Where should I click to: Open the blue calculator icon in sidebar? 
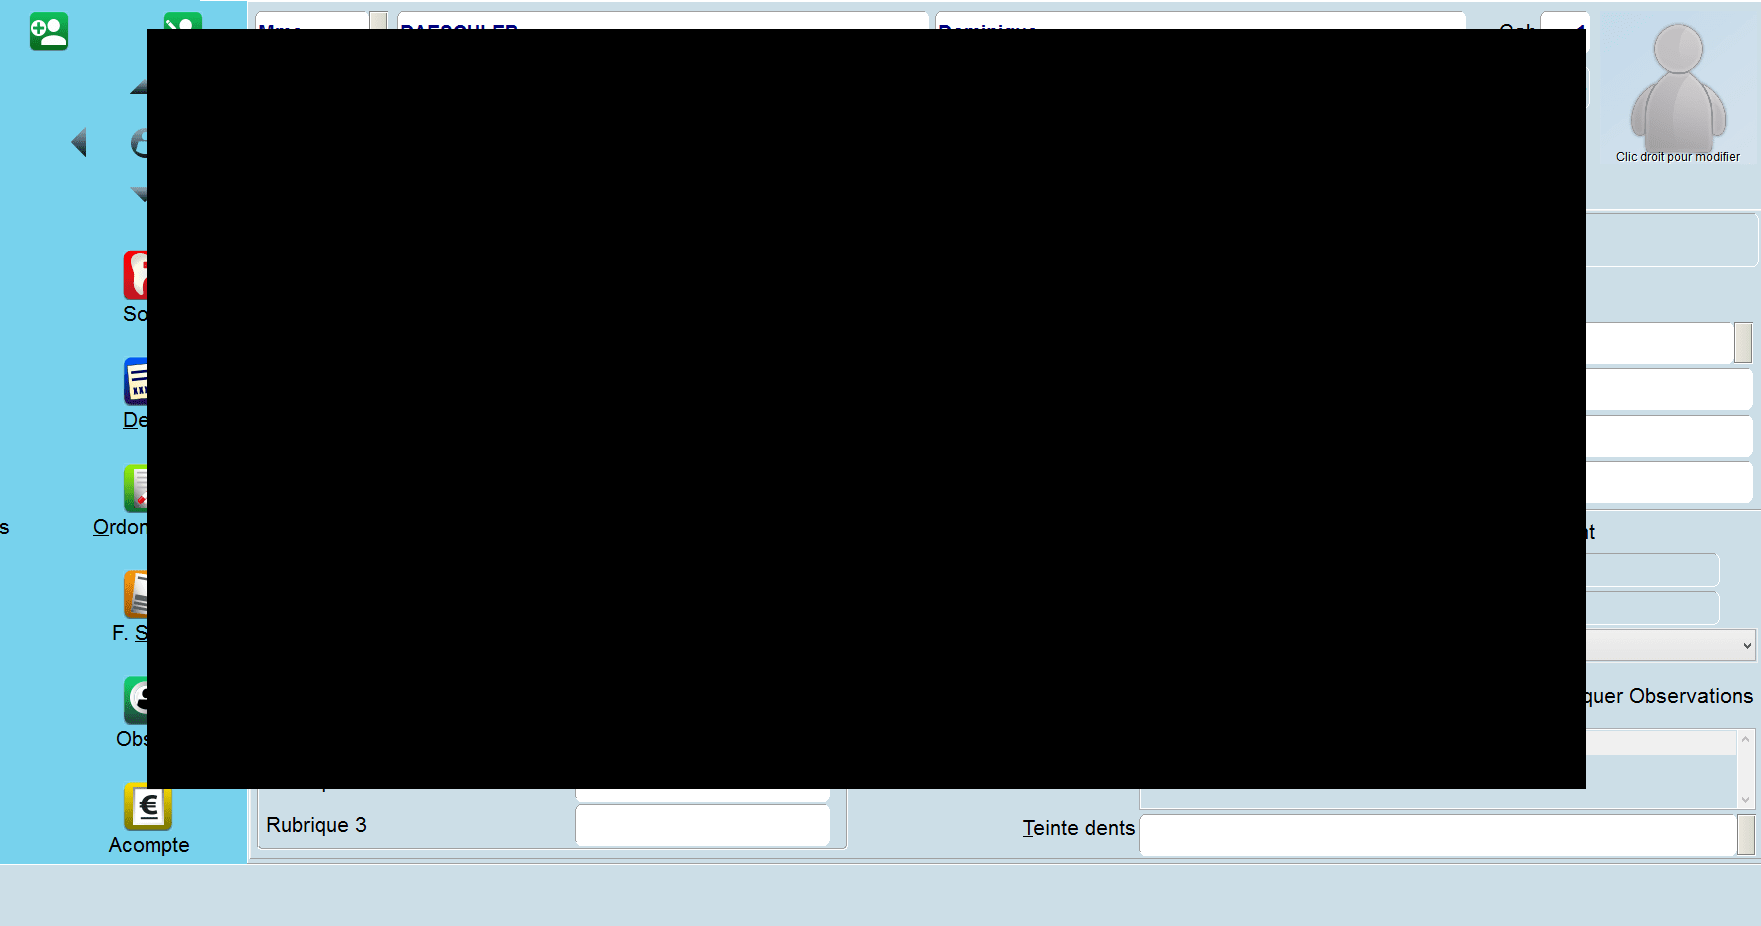tap(136, 381)
